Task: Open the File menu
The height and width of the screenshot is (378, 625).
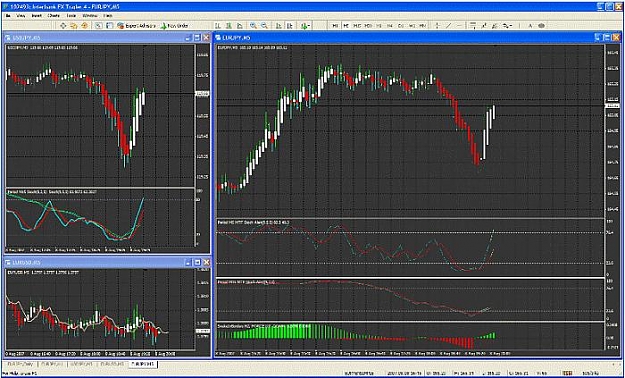Action: coord(8,16)
